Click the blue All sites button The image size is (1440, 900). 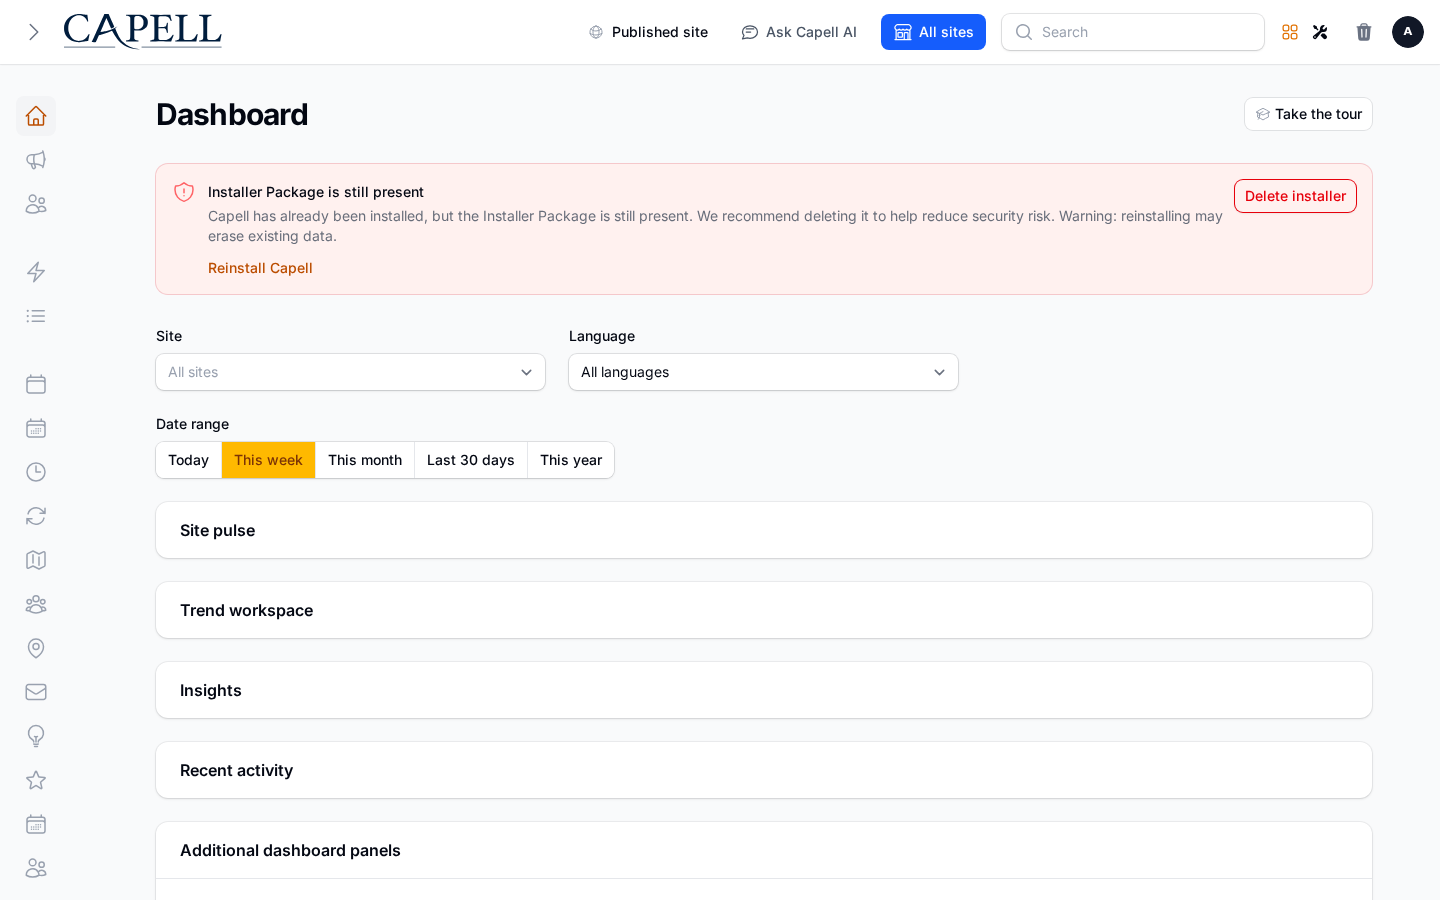[933, 32]
